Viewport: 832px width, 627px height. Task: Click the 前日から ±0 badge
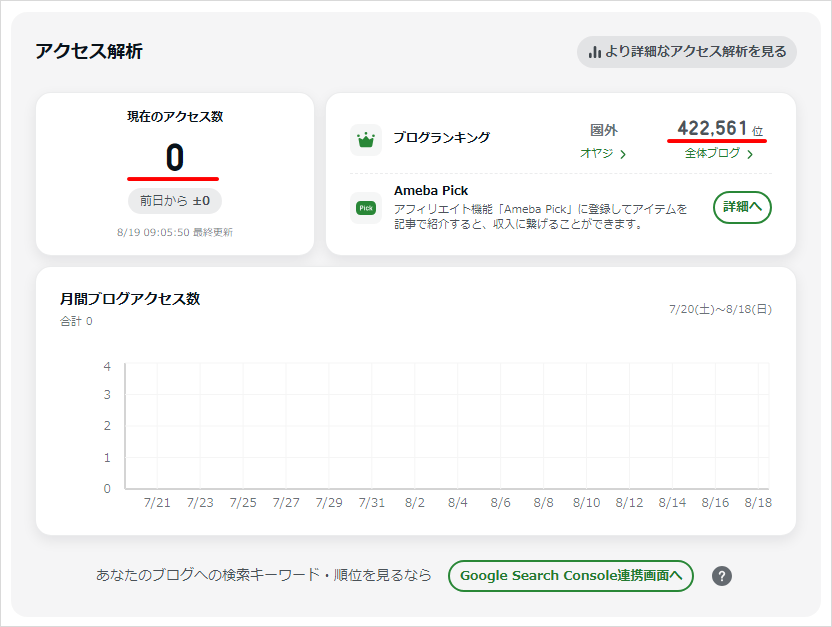tap(175, 201)
